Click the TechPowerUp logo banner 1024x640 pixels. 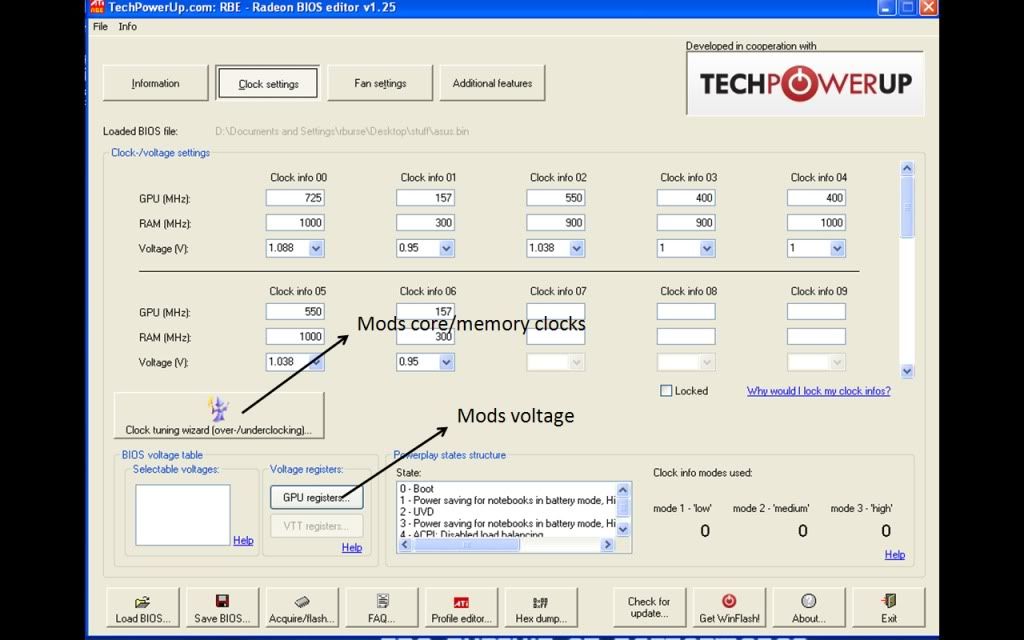pyautogui.click(x=805, y=84)
